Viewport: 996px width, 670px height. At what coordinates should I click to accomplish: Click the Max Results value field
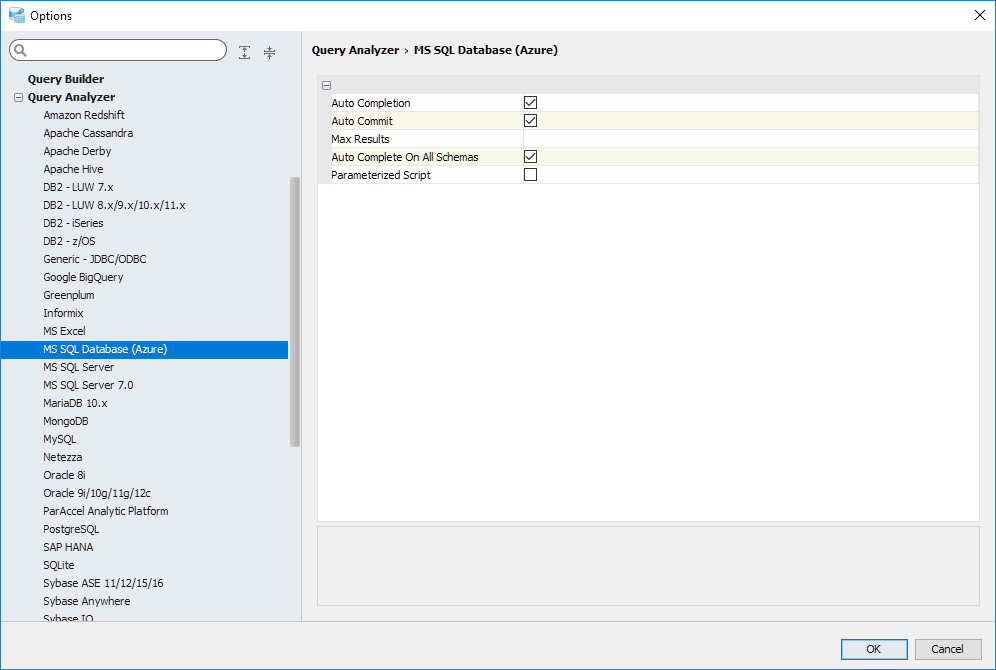click(x=750, y=139)
